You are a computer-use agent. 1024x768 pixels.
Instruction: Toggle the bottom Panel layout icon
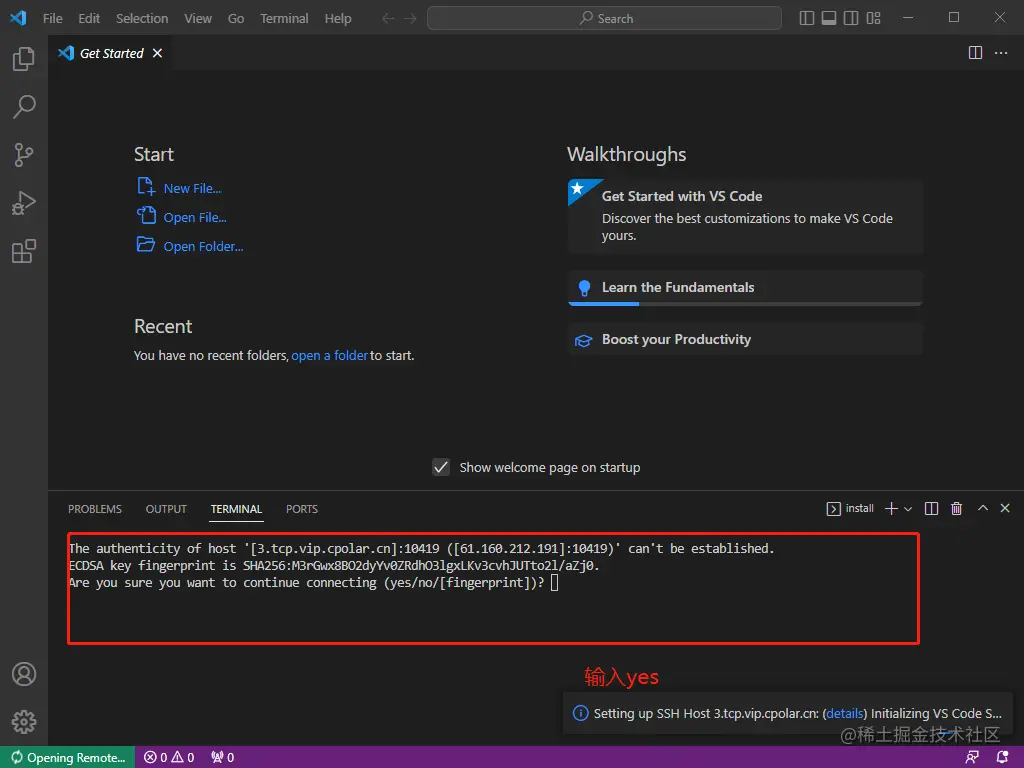coord(829,18)
